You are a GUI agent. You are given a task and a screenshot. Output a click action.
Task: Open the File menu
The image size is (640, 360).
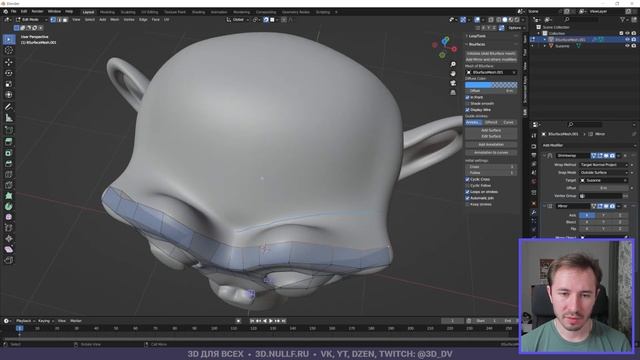13,11
